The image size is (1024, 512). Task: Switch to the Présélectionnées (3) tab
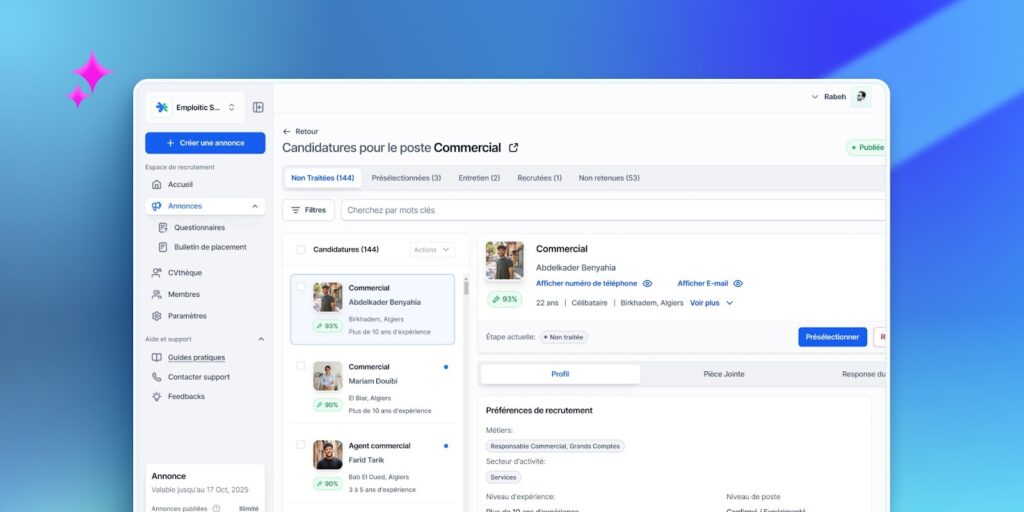(406, 178)
